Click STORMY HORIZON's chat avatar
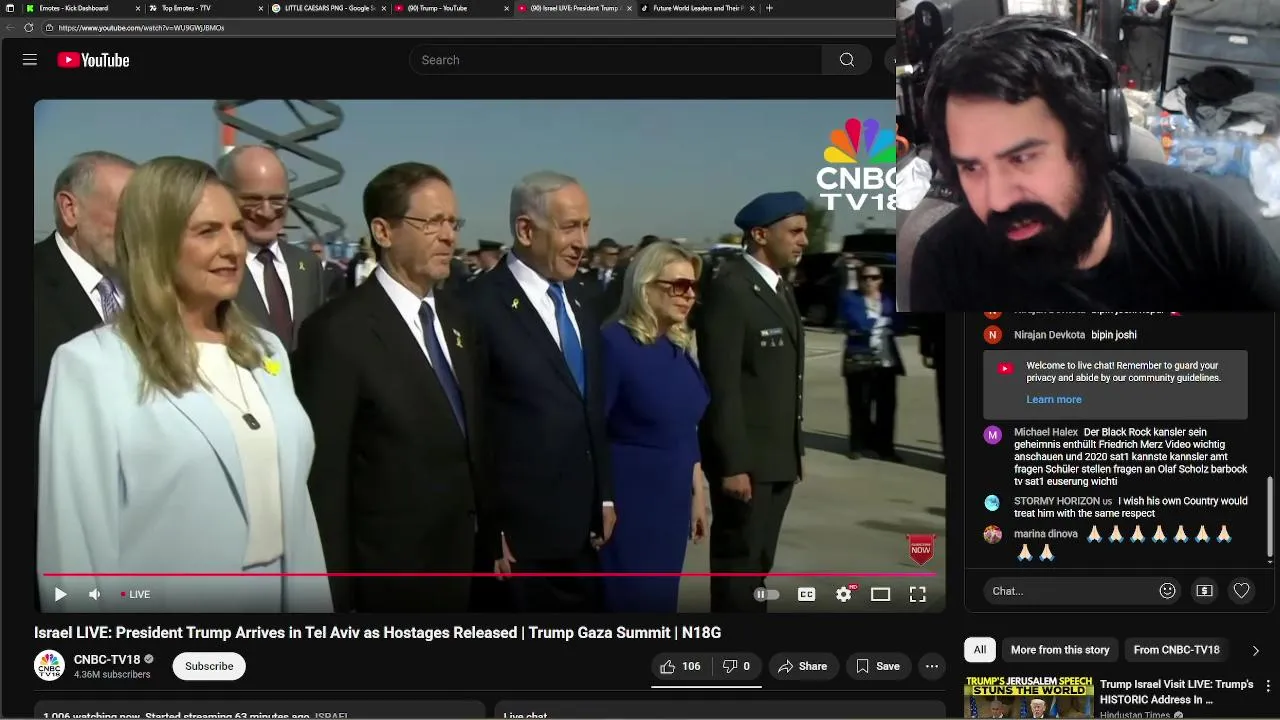Viewport: 1280px width, 720px height. click(992, 503)
